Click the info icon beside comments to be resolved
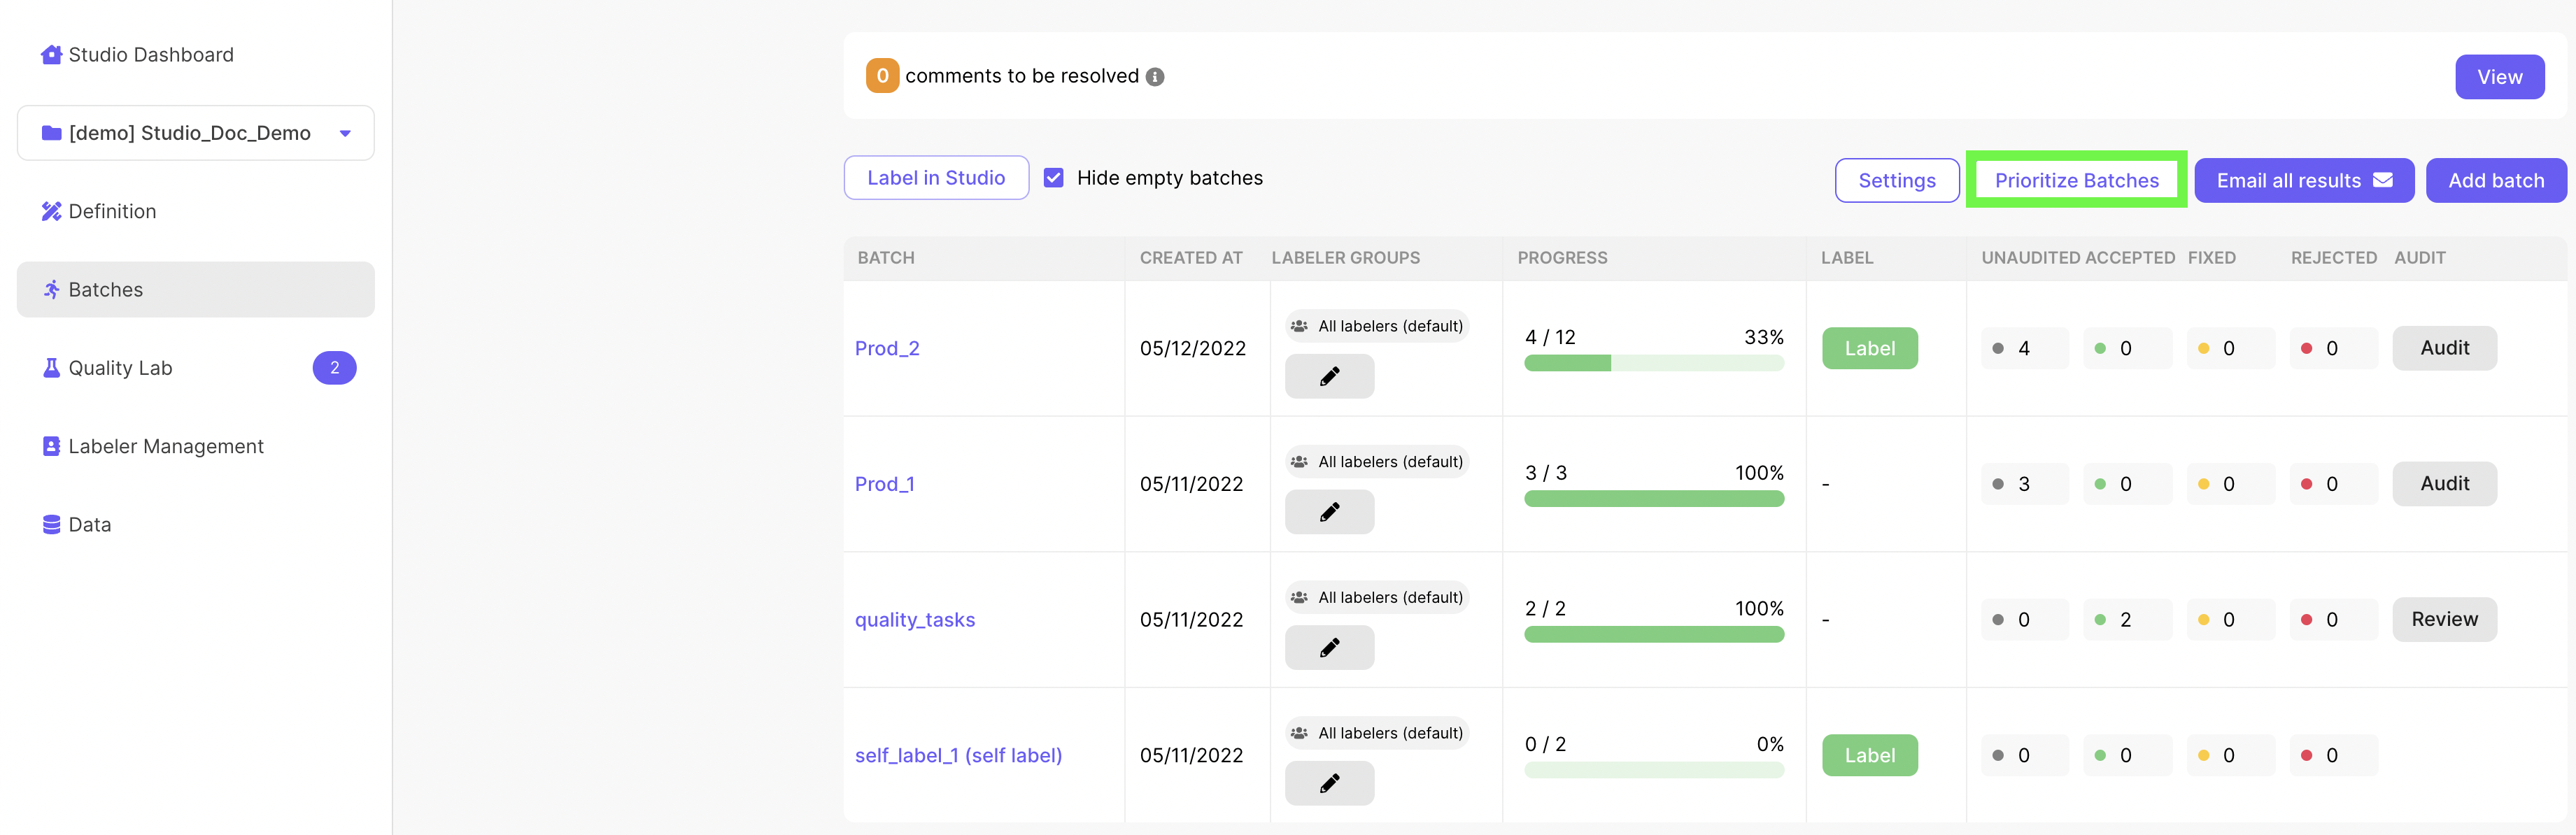 (1155, 77)
